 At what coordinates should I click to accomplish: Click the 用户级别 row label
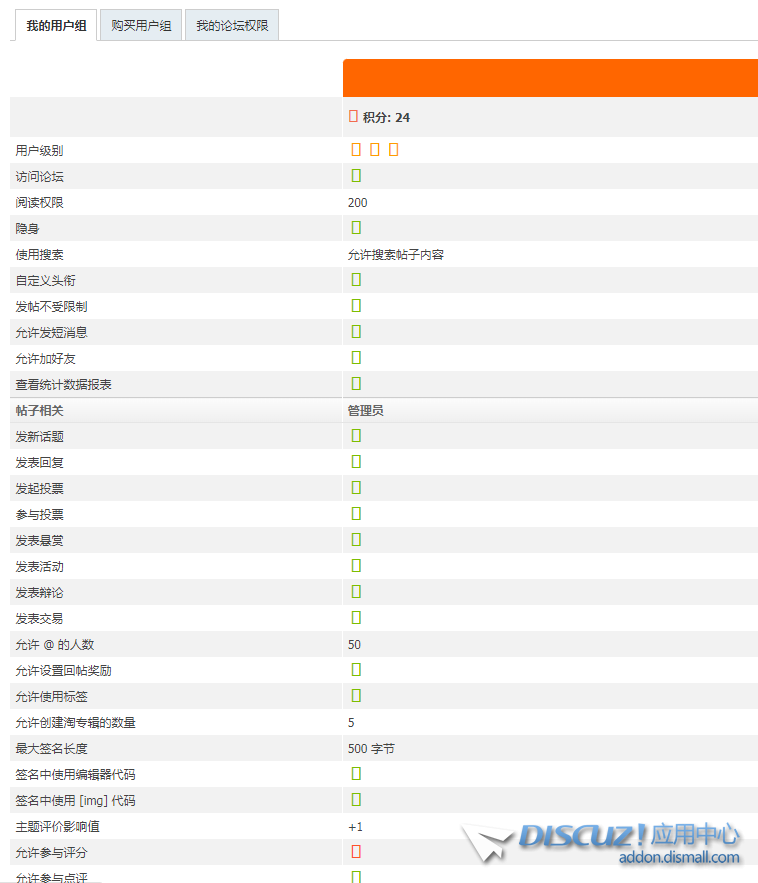pyautogui.click(x=39, y=150)
